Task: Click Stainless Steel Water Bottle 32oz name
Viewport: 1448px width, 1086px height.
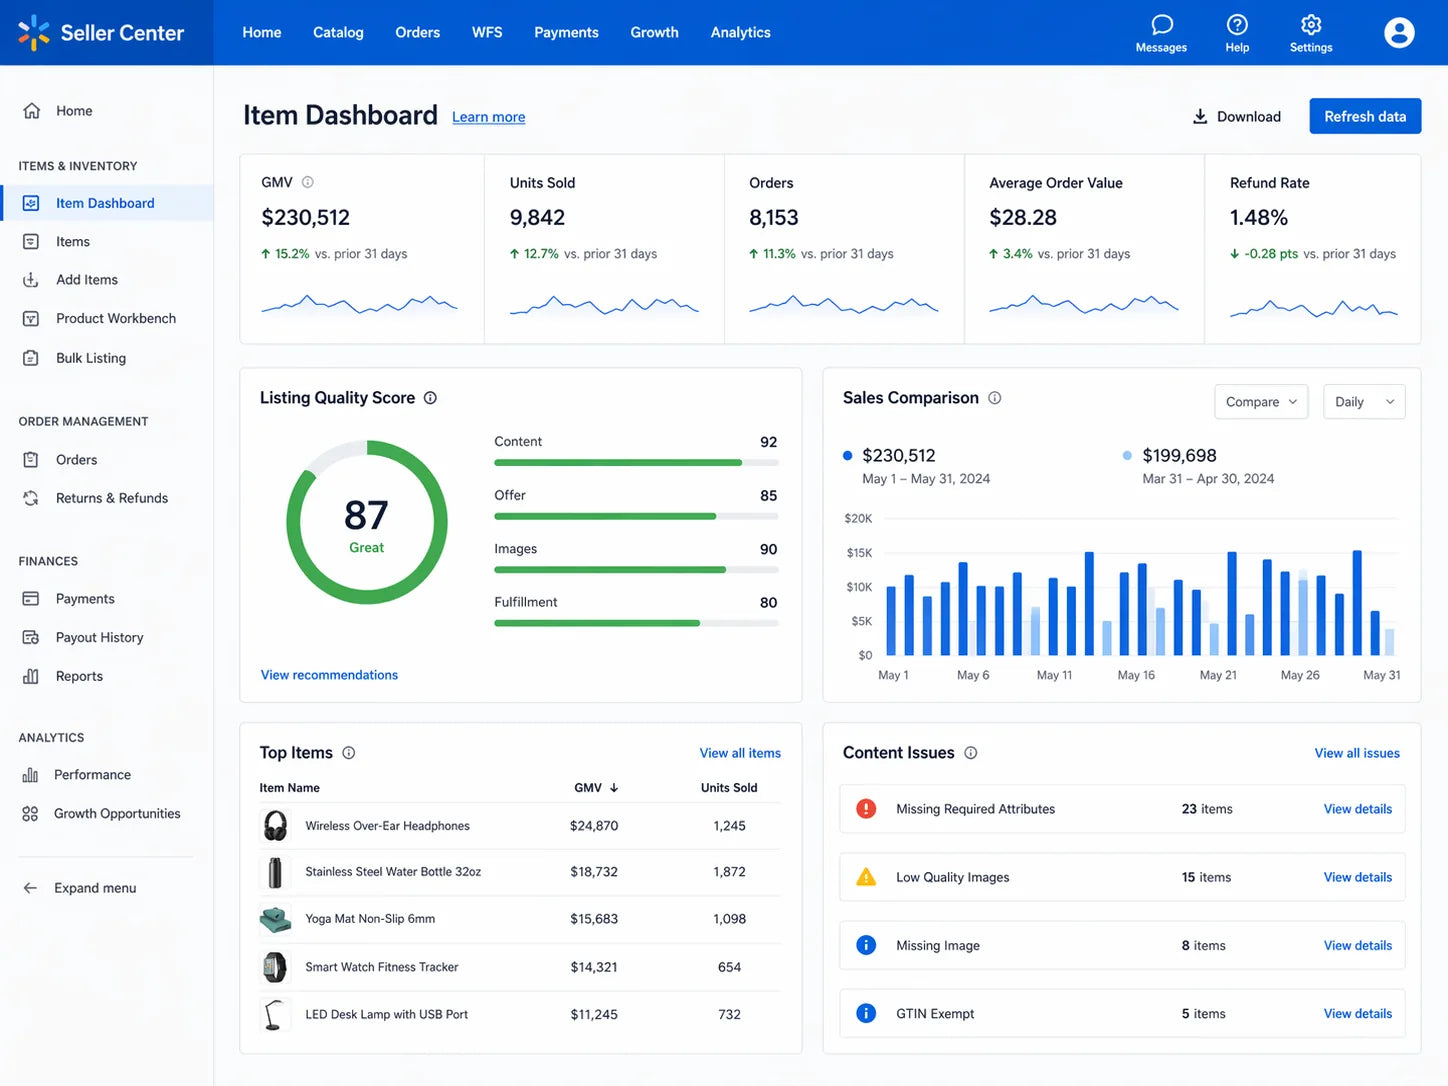Action: click(x=393, y=872)
